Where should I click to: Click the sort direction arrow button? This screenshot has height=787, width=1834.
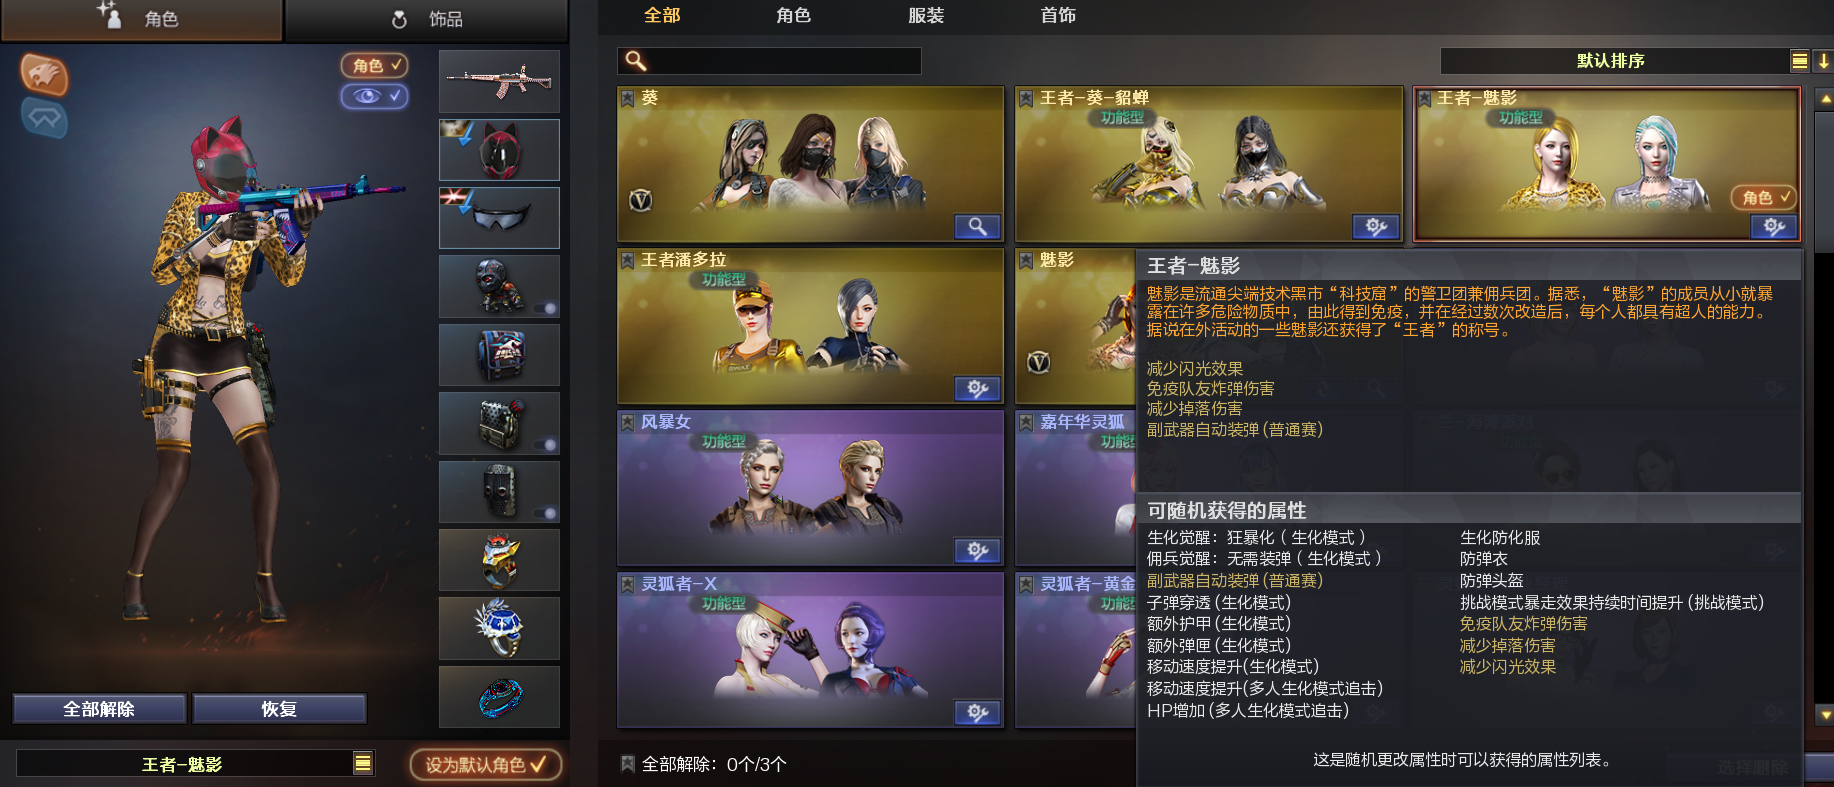pos(1823,61)
